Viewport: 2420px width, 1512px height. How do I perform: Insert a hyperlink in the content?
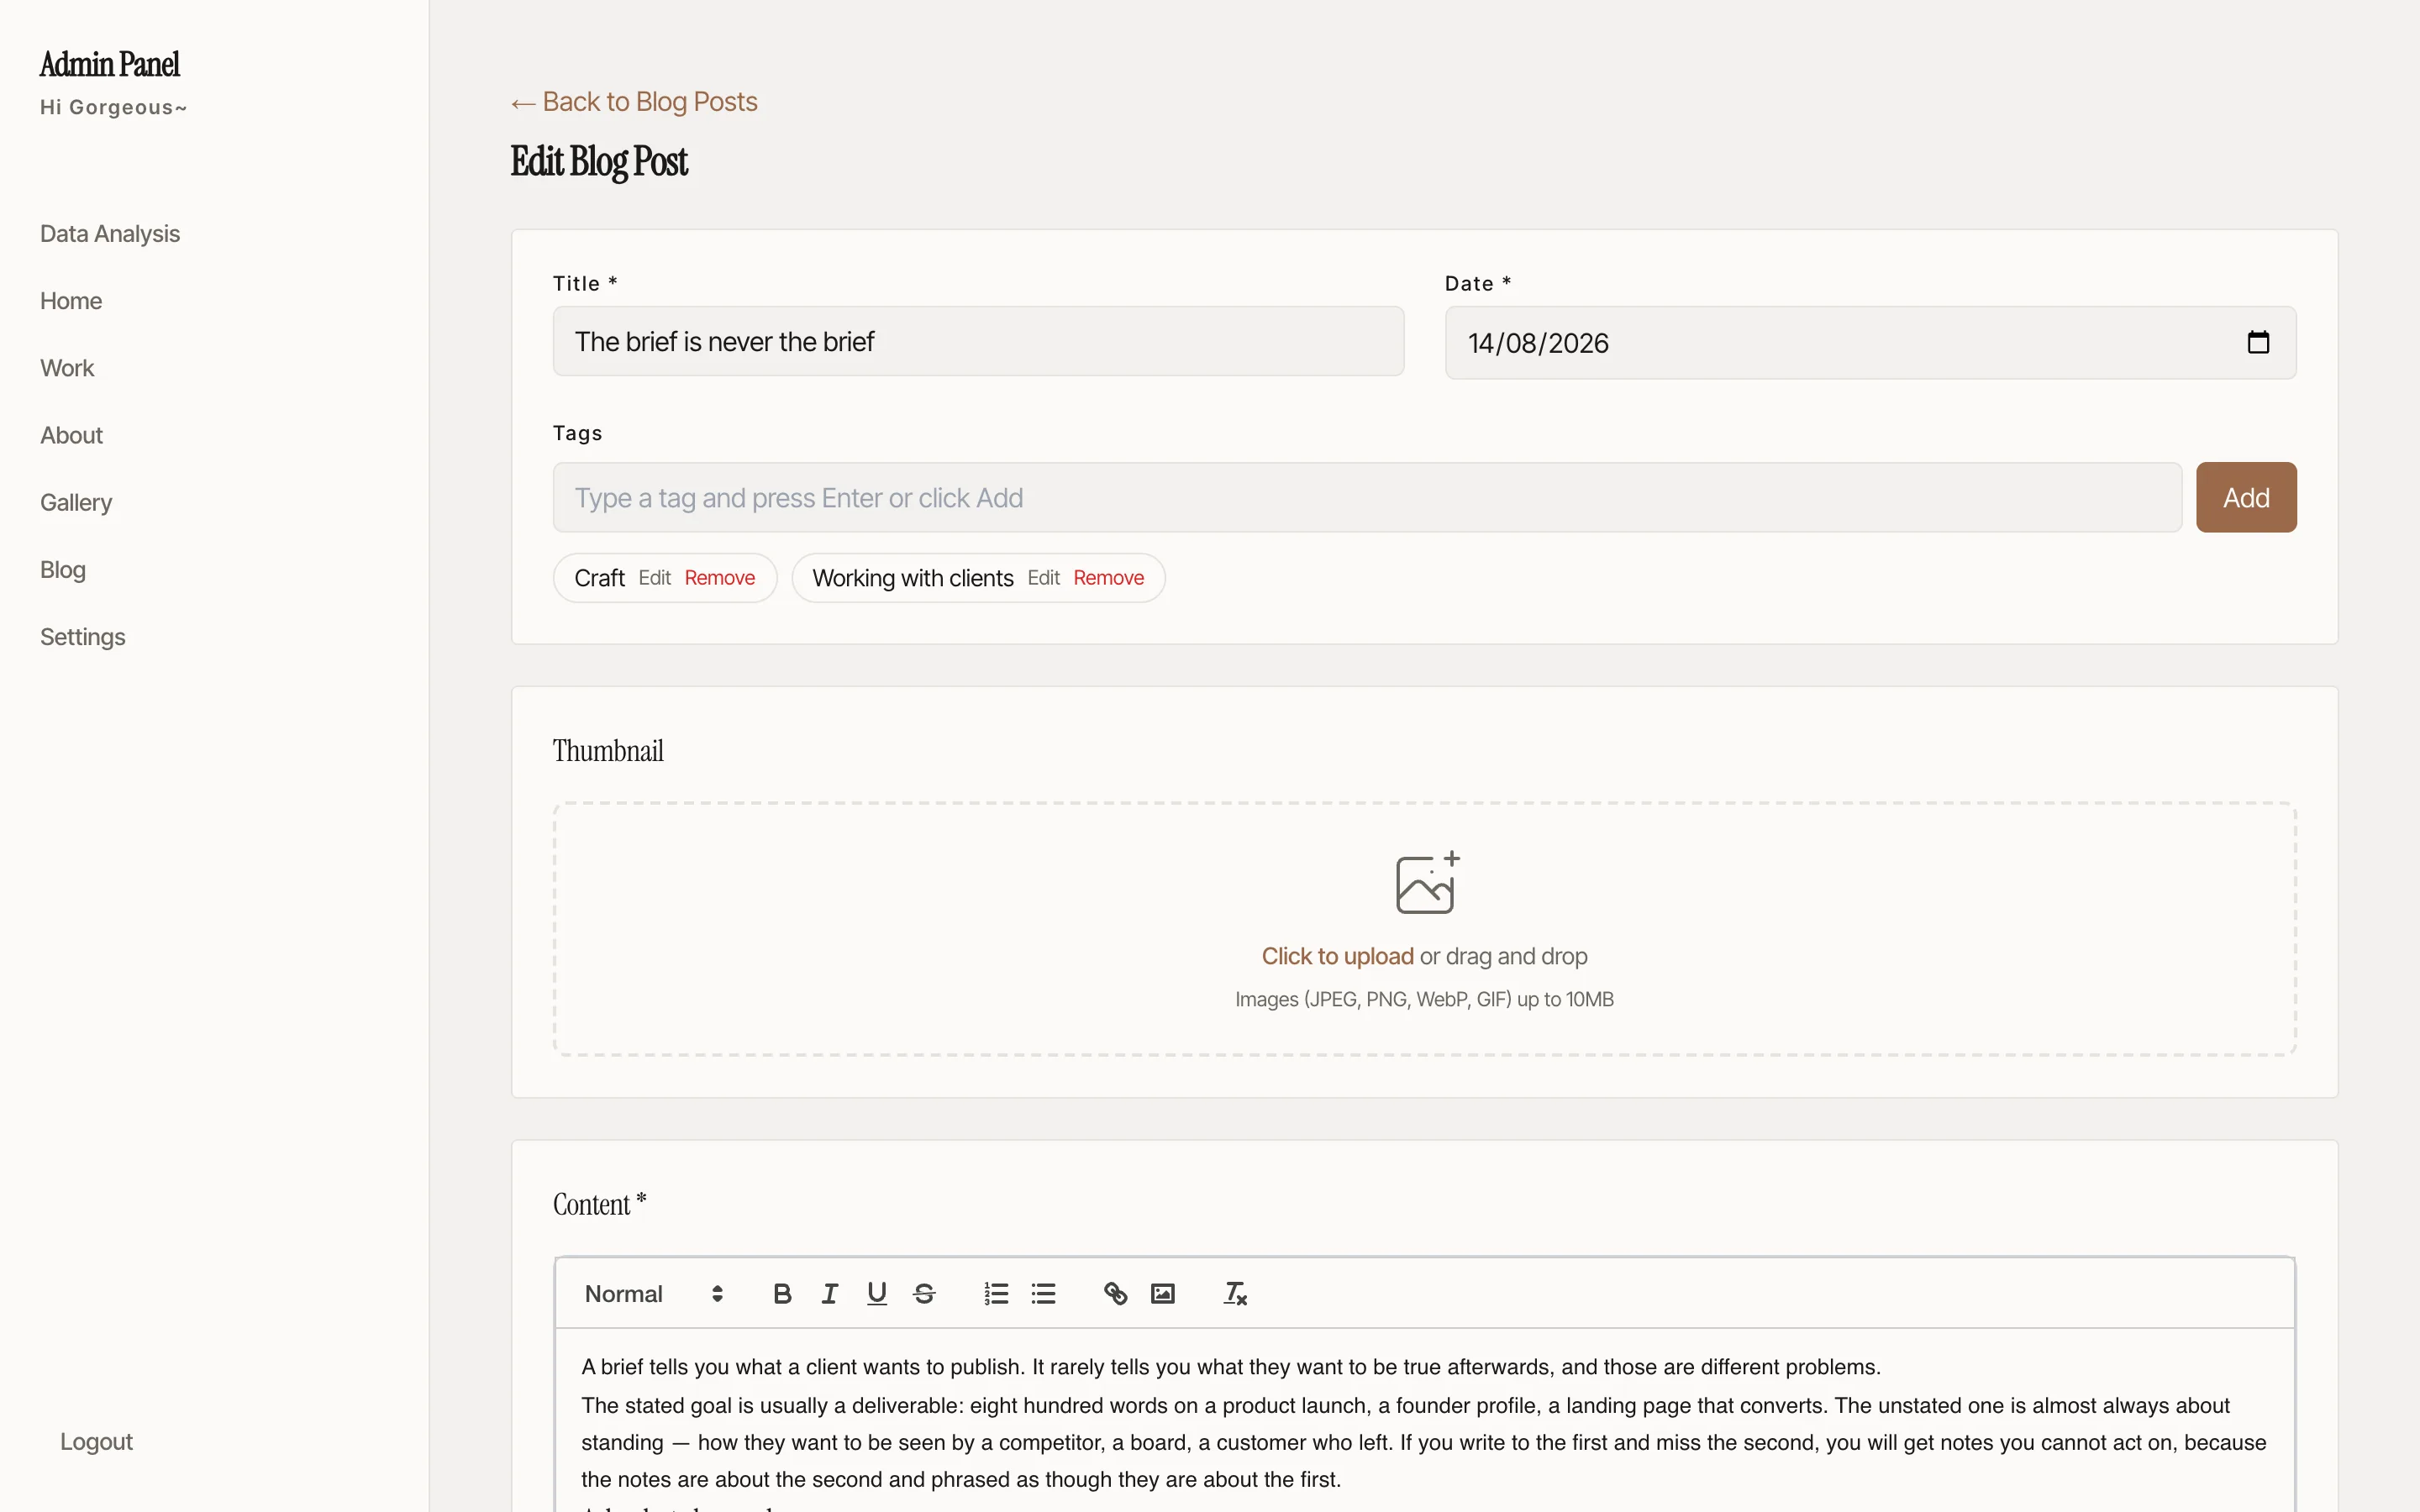click(x=1115, y=1294)
